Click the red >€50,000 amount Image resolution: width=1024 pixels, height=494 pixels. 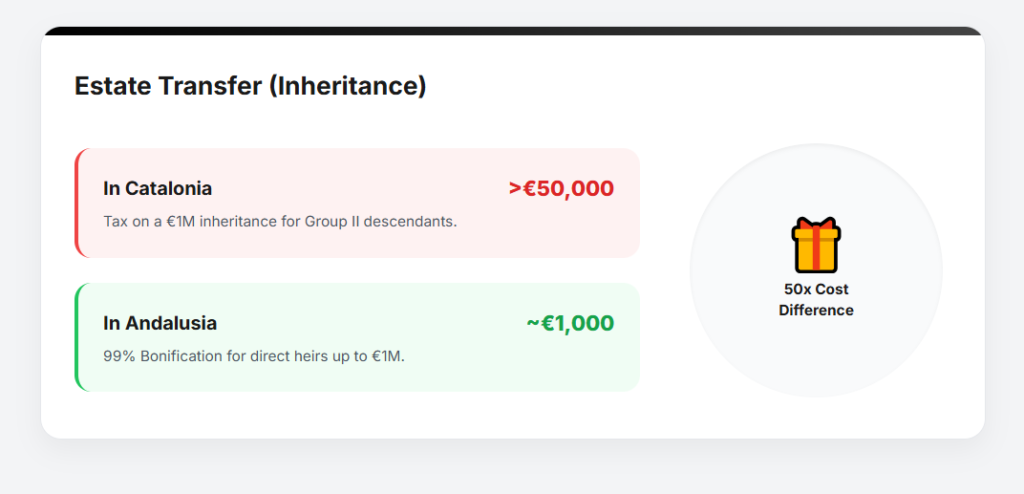point(561,188)
